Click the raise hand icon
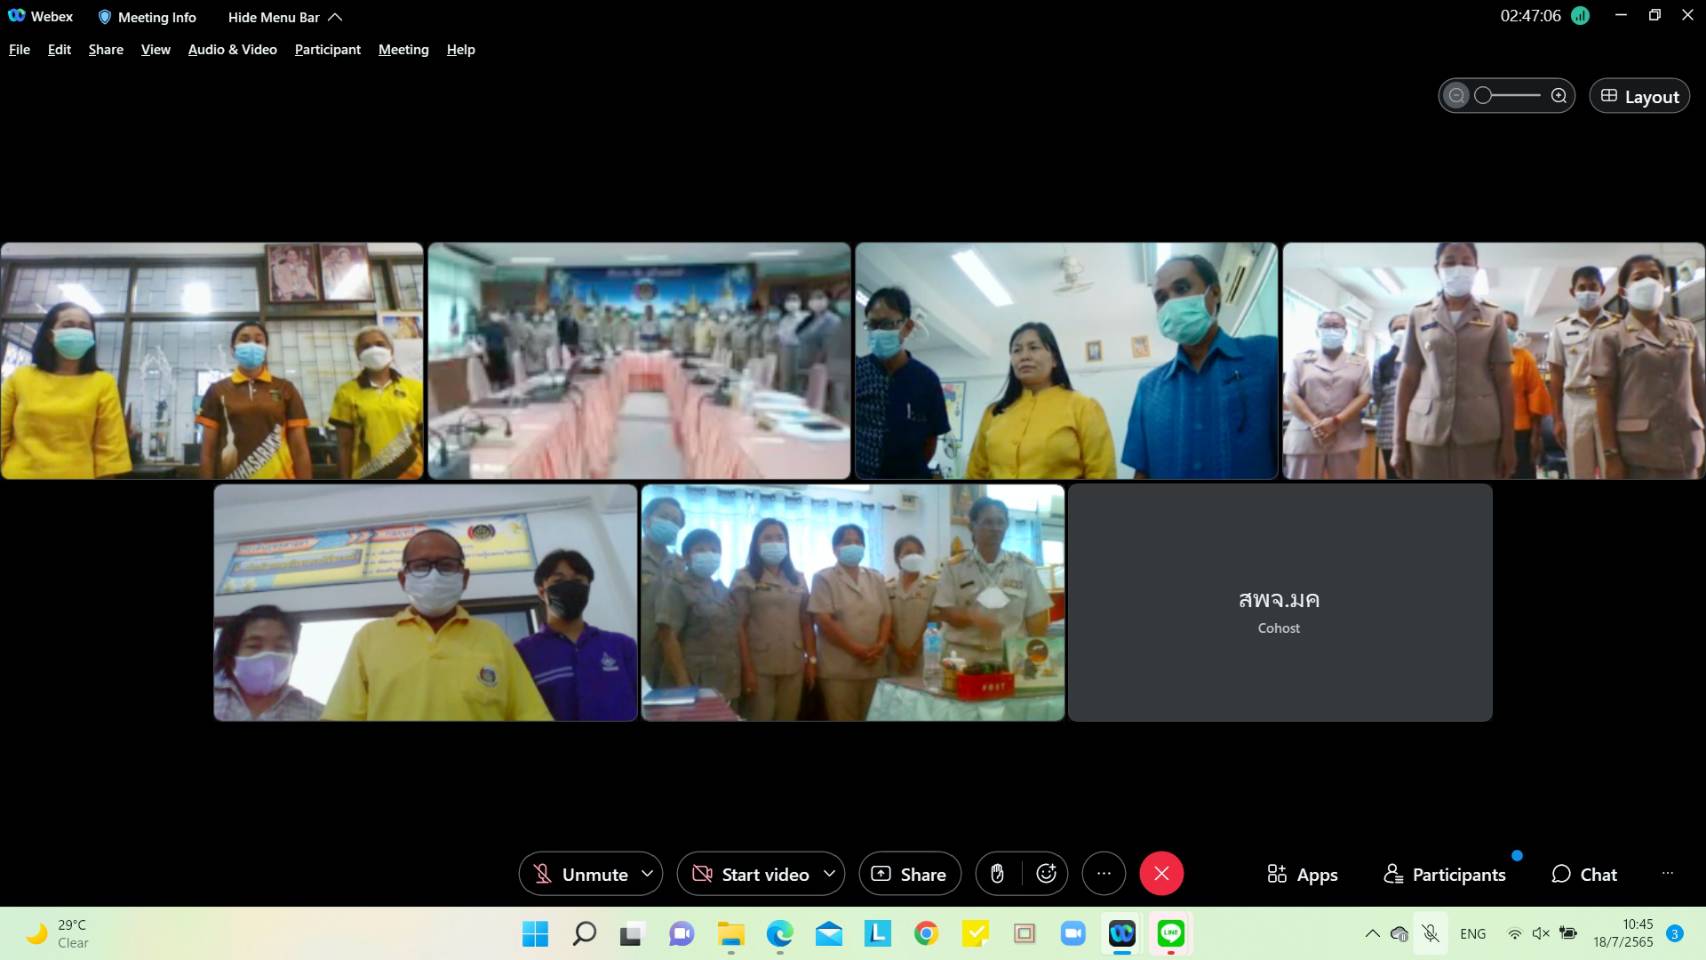The width and height of the screenshot is (1706, 960). tap(997, 874)
